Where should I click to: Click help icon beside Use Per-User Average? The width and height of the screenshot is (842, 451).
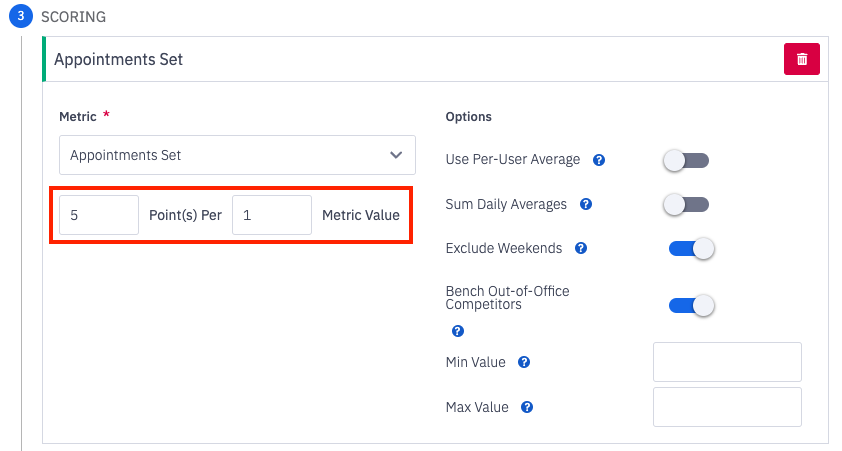tap(599, 160)
